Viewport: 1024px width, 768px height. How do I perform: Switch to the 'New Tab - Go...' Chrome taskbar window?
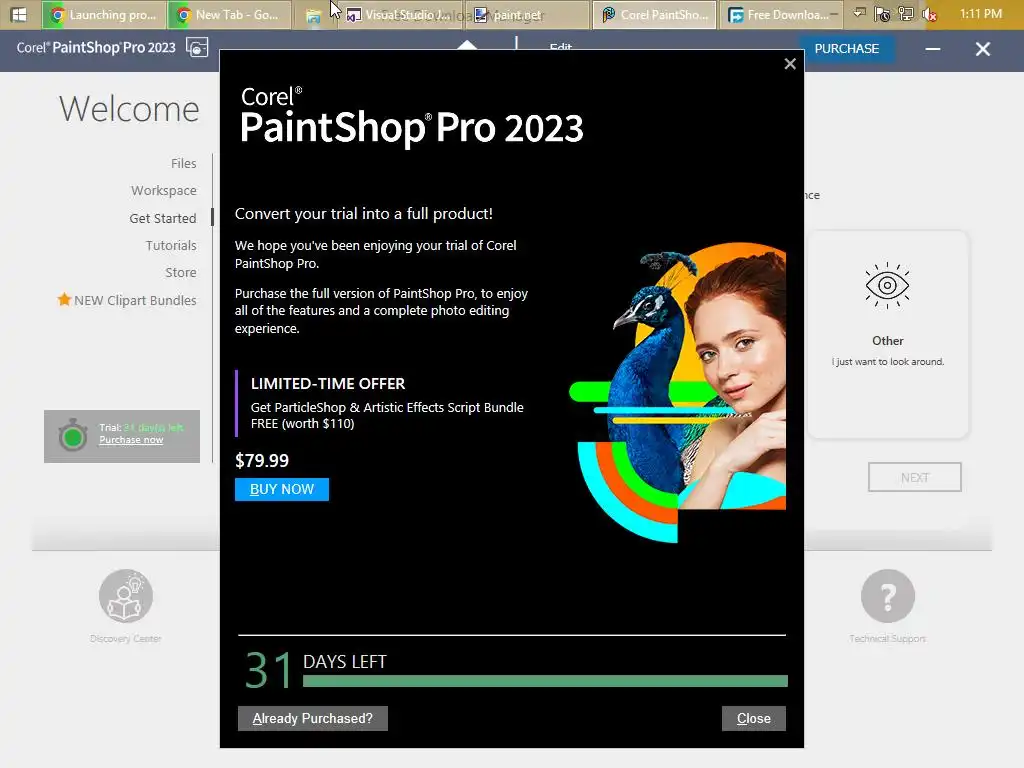click(x=229, y=14)
